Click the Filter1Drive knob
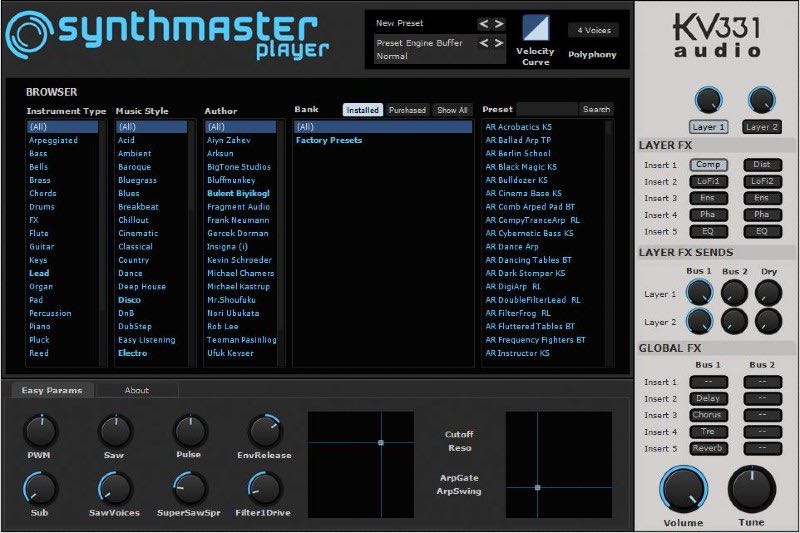The image size is (800, 533). click(x=264, y=488)
